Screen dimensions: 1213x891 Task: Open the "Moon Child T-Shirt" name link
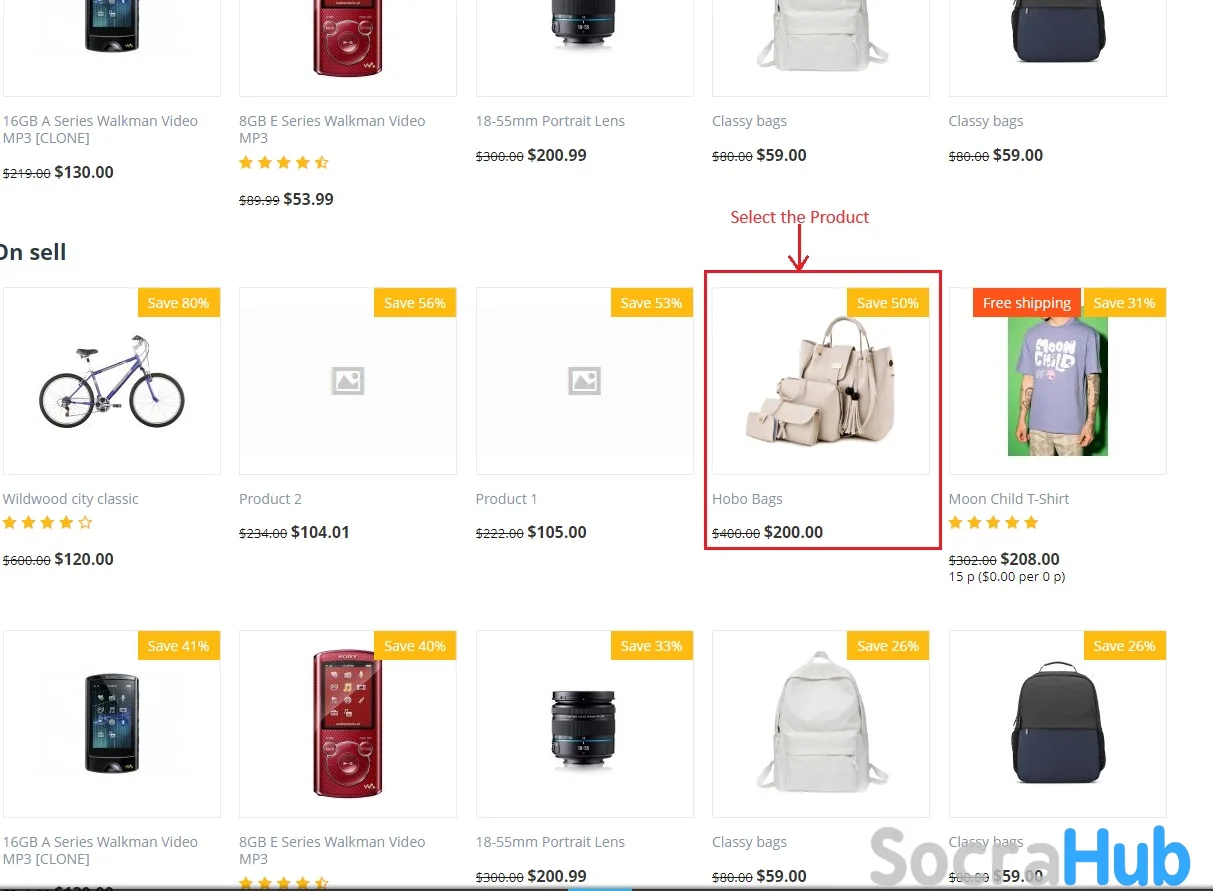(x=1009, y=499)
